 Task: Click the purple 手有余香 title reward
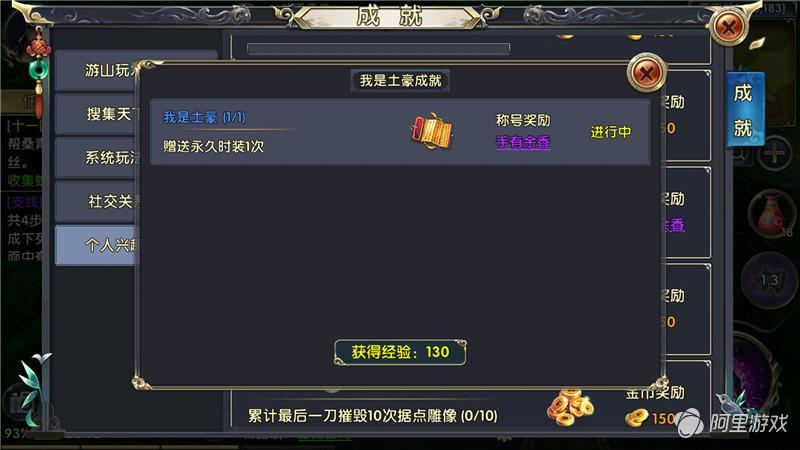pos(523,143)
